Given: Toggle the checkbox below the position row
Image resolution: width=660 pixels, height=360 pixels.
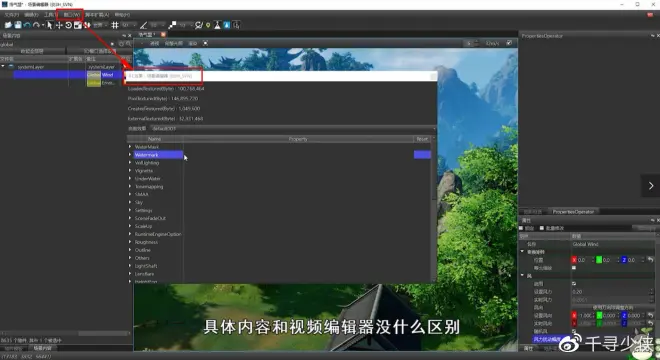Looking at the screenshot, I should 574,268.
